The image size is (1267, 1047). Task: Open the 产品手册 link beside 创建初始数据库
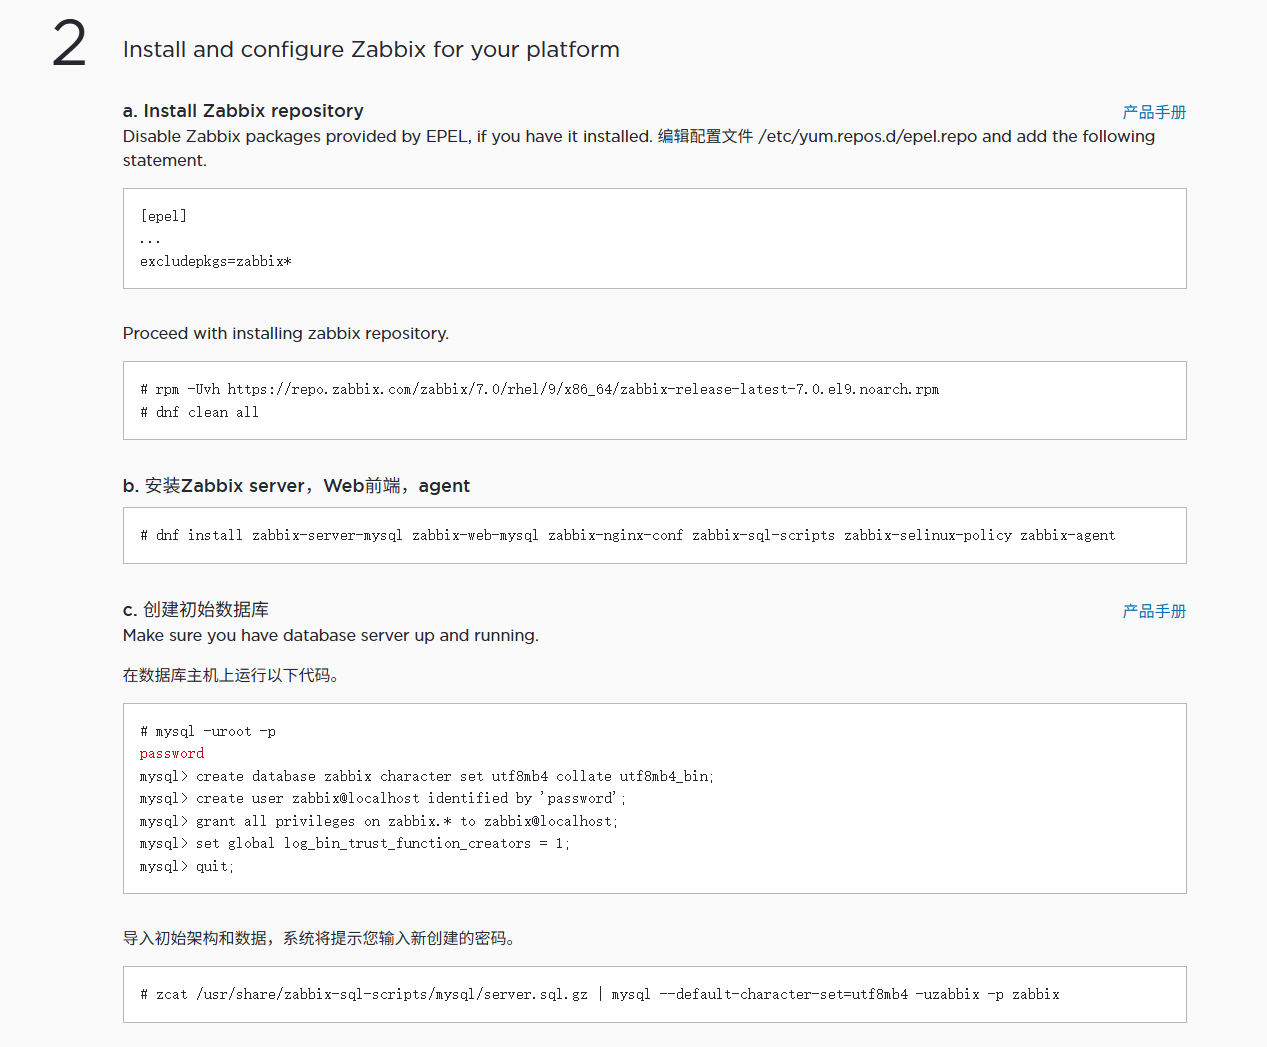(1154, 611)
